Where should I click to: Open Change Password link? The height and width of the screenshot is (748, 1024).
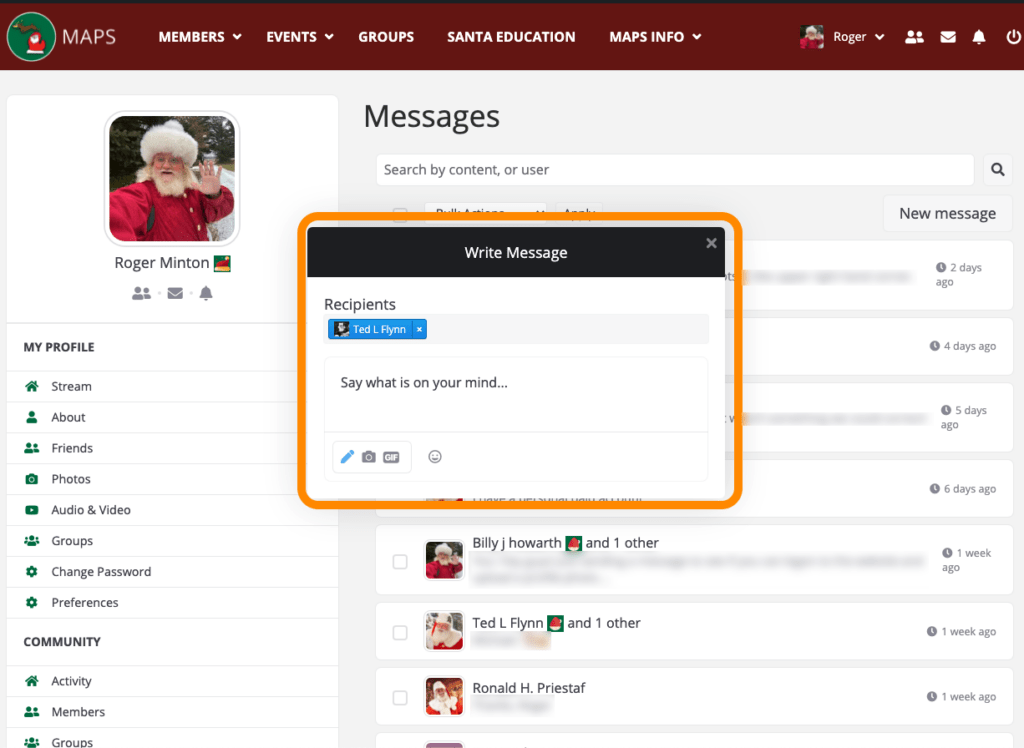point(101,572)
